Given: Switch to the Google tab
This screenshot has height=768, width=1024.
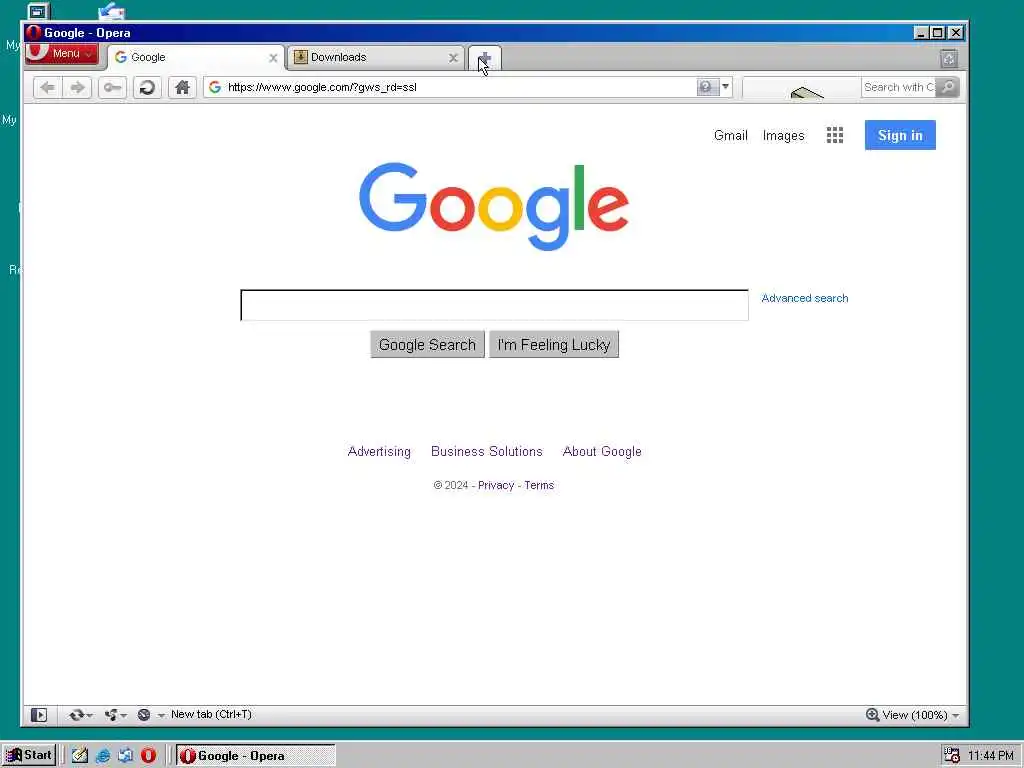Looking at the screenshot, I should (194, 57).
